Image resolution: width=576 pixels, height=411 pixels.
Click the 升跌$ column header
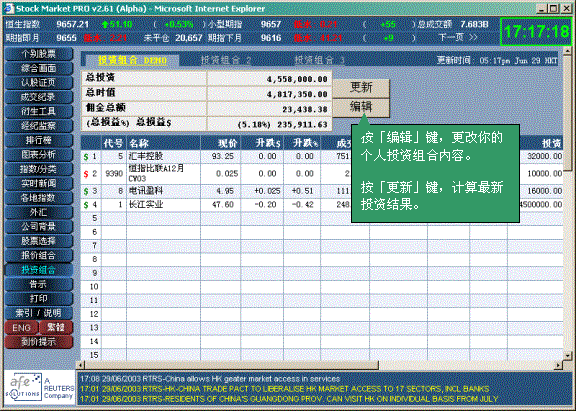(x=268, y=143)
